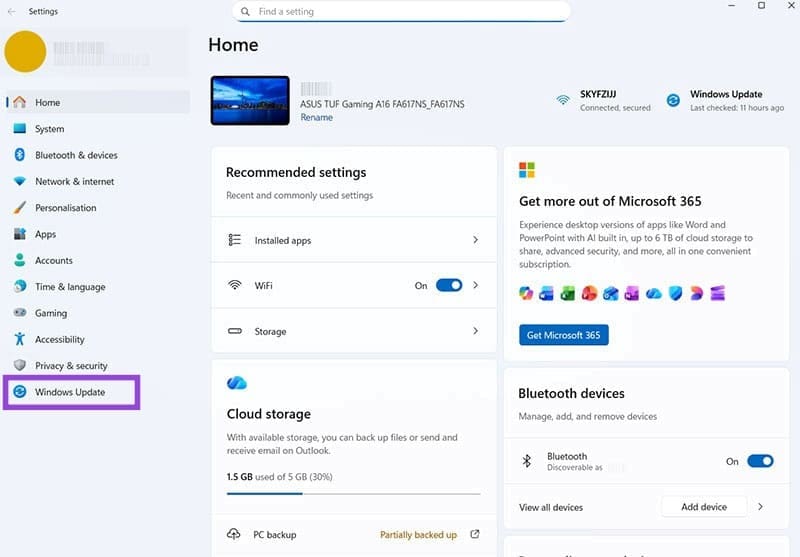The width and height of the screenshot is (800, 557).
Task: Open Network & internet section
Action: pos(98,181)
